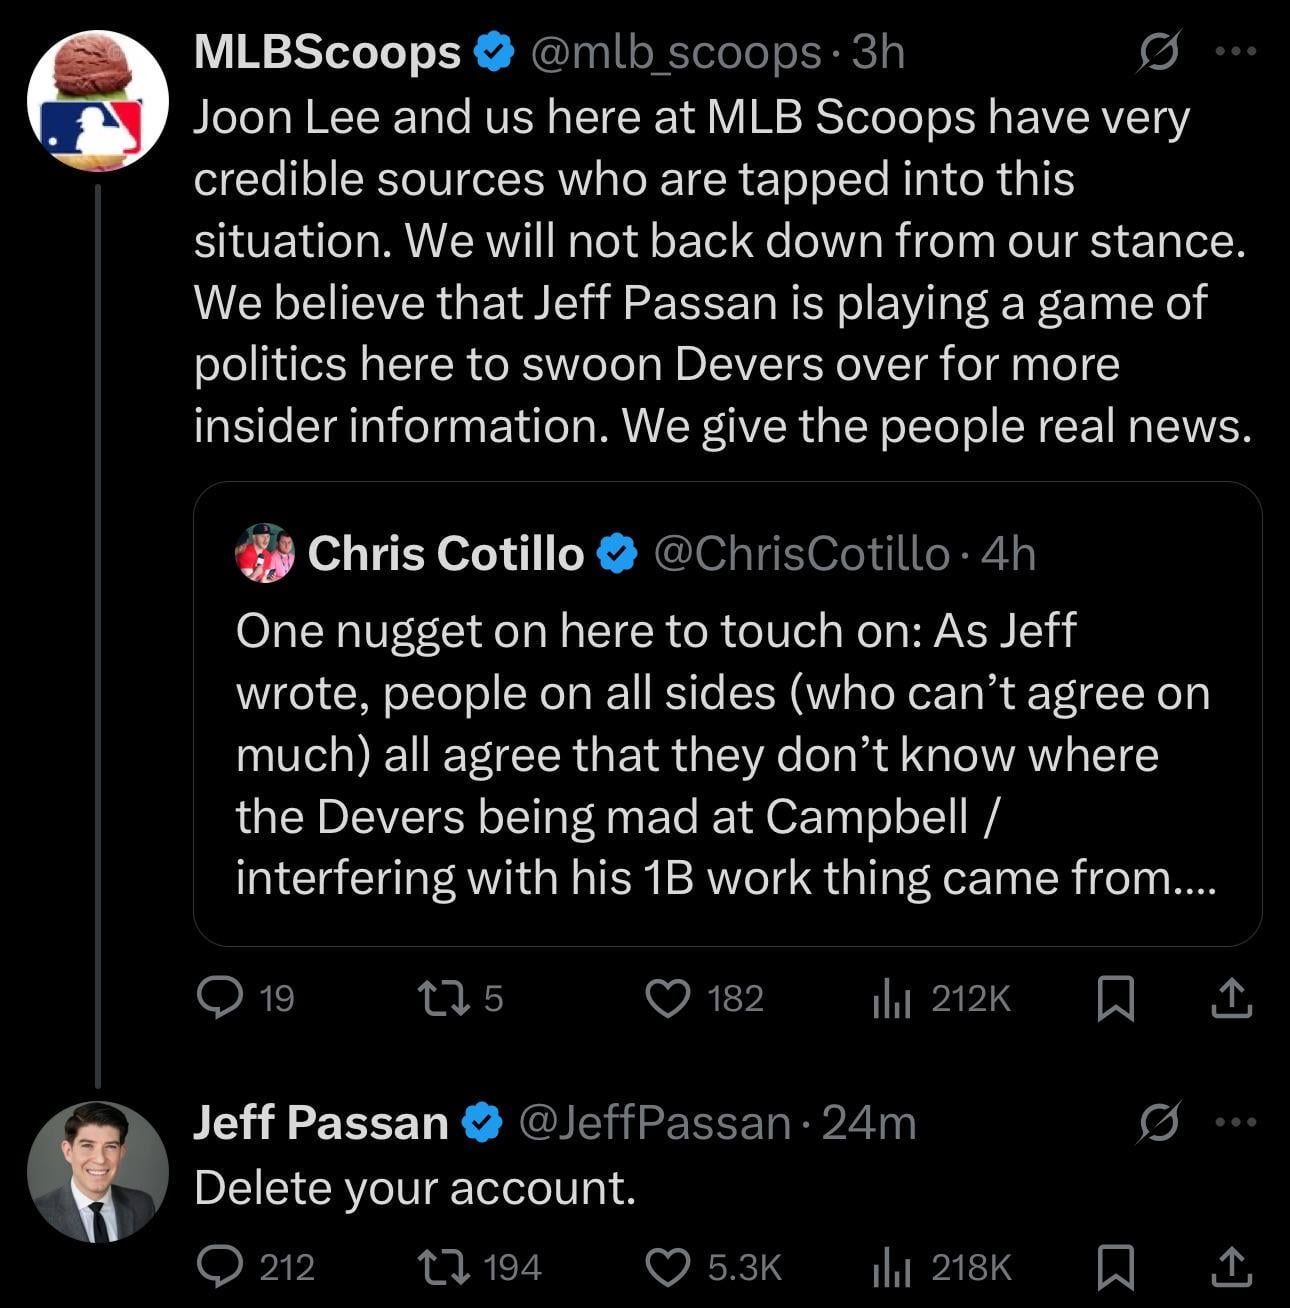The height and width of the screenshot is (1308, 1290).
Task: Bookmark the MLBScoops tweet
Action: click(1115, 998)
